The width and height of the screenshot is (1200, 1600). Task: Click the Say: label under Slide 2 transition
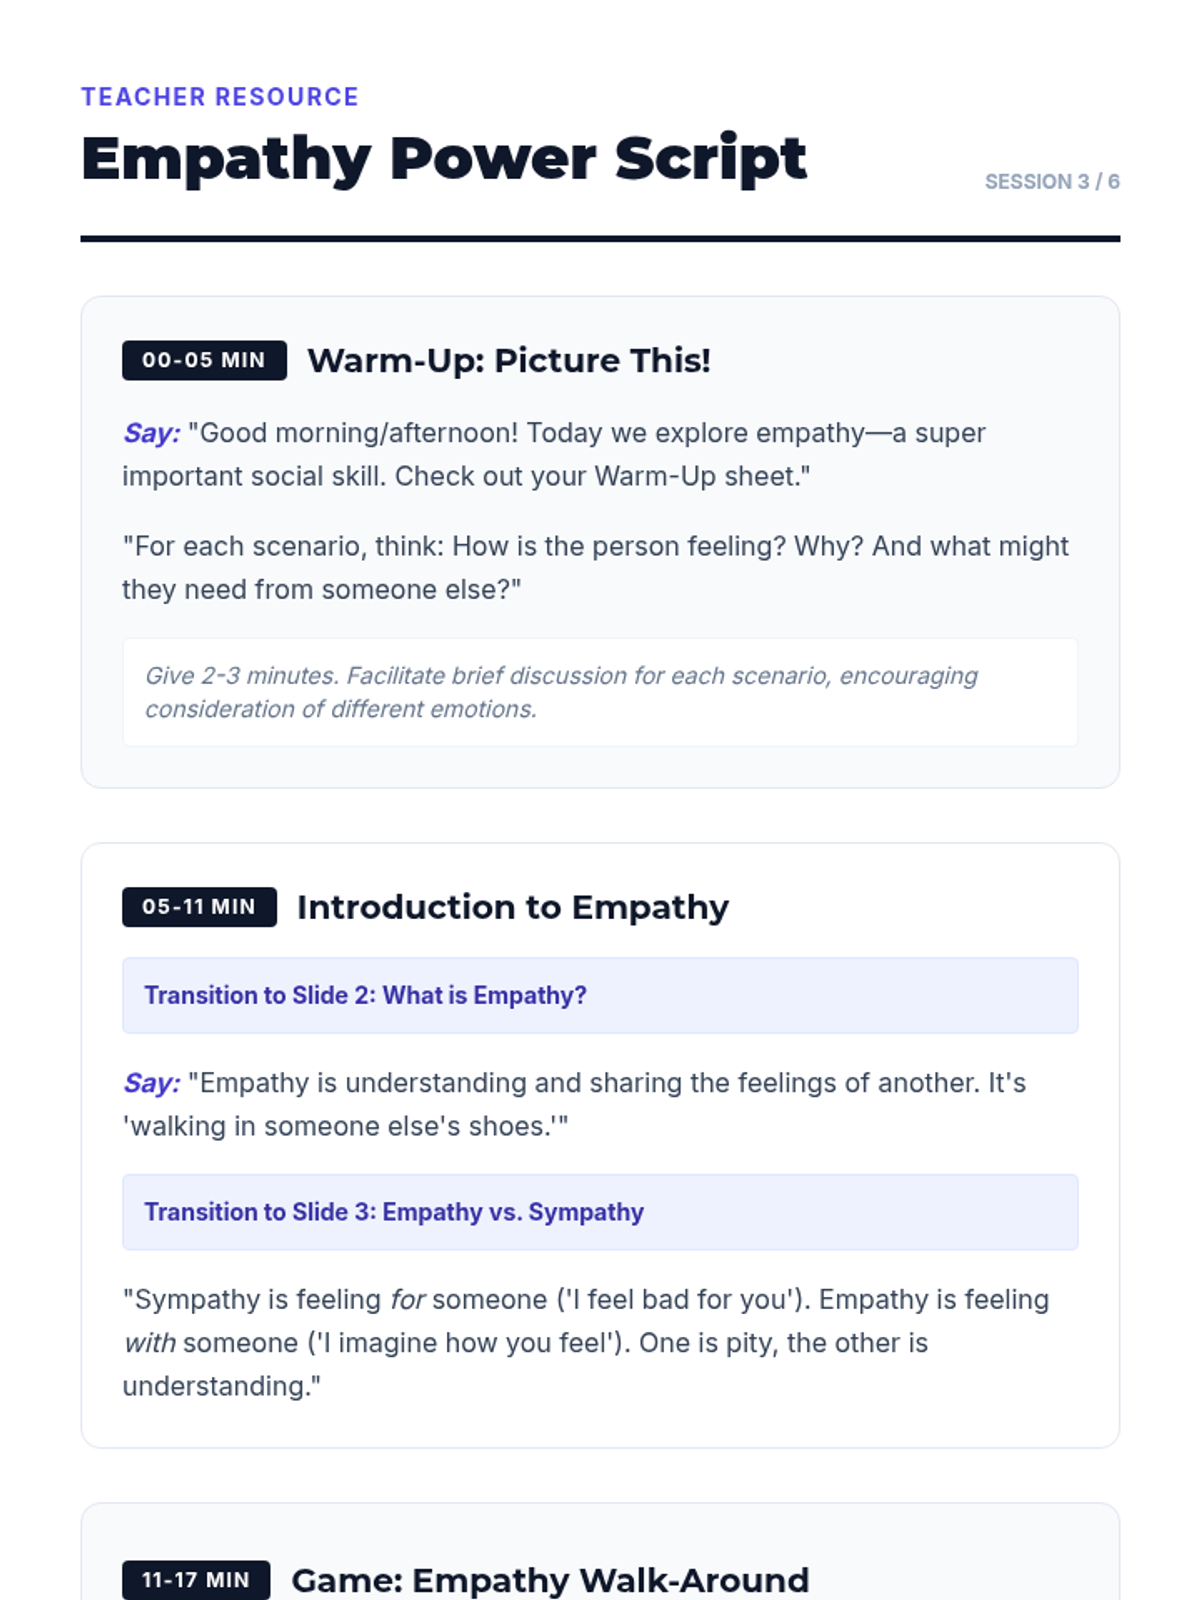pyautogui.click(x=151, y=1083)
